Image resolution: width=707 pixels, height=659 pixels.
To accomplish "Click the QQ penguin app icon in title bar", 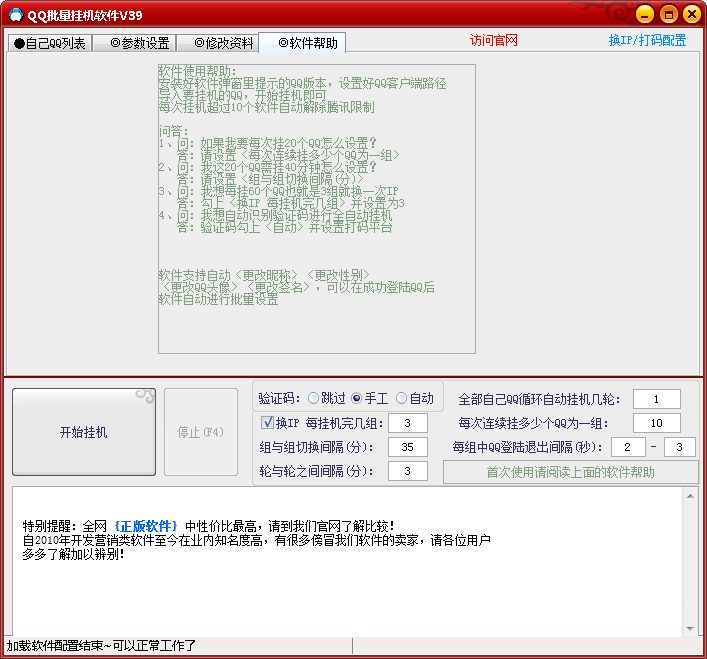I will tap(16, 15).
